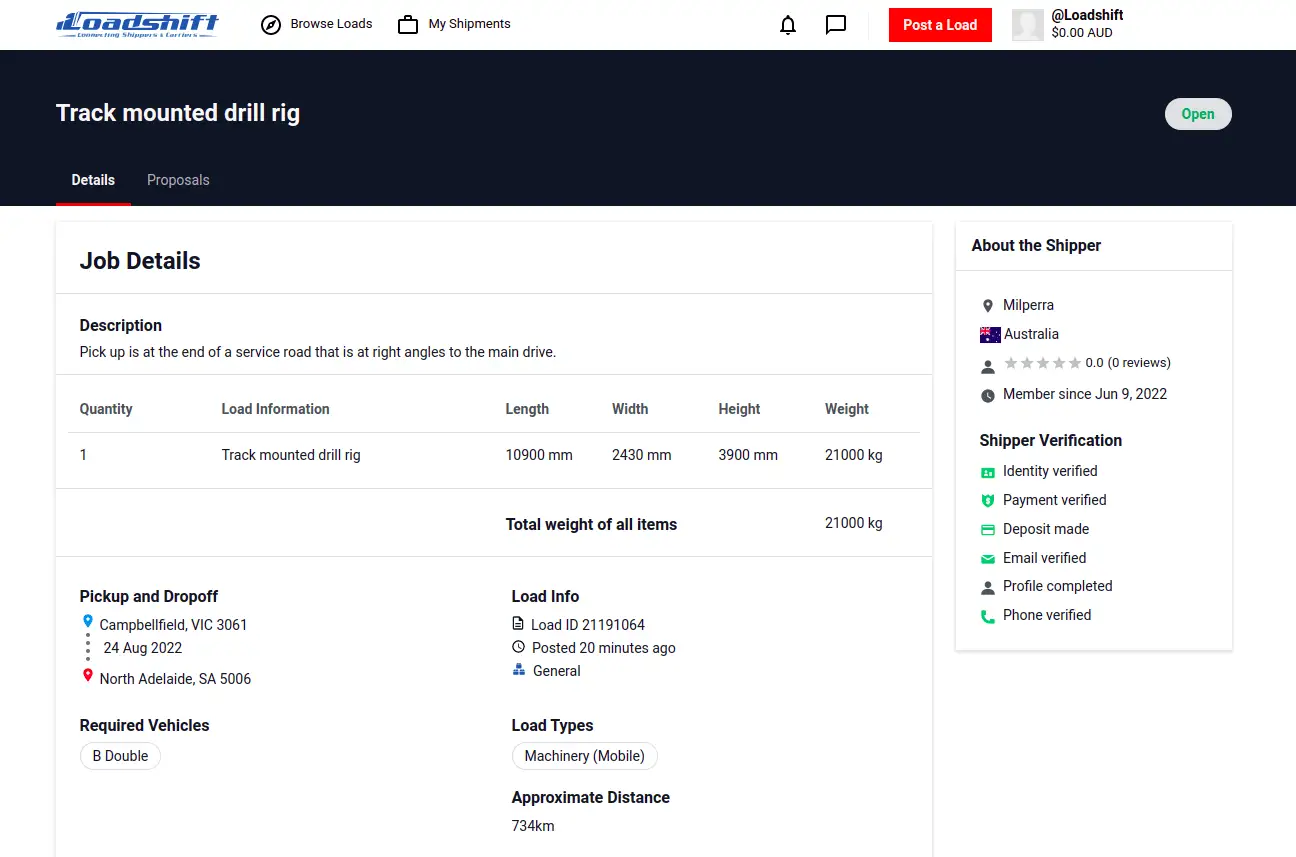The width and height of the screenshot is (1296, 857).
Task: Open the Browse Loads compass icon
Action: (270, 23)
